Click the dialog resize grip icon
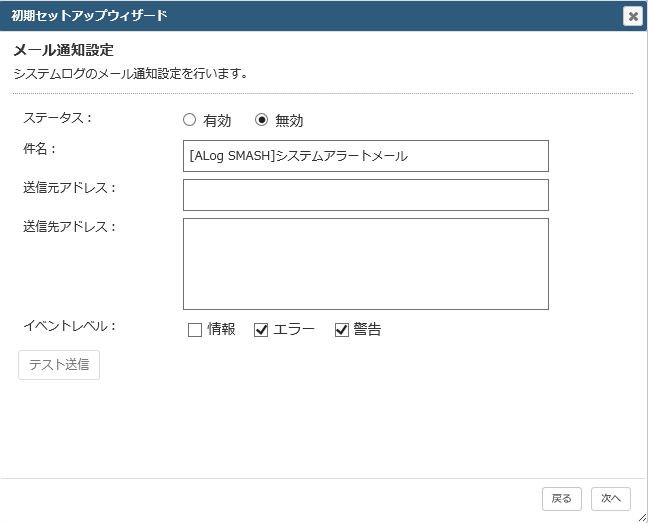 (x=642, y=517)
